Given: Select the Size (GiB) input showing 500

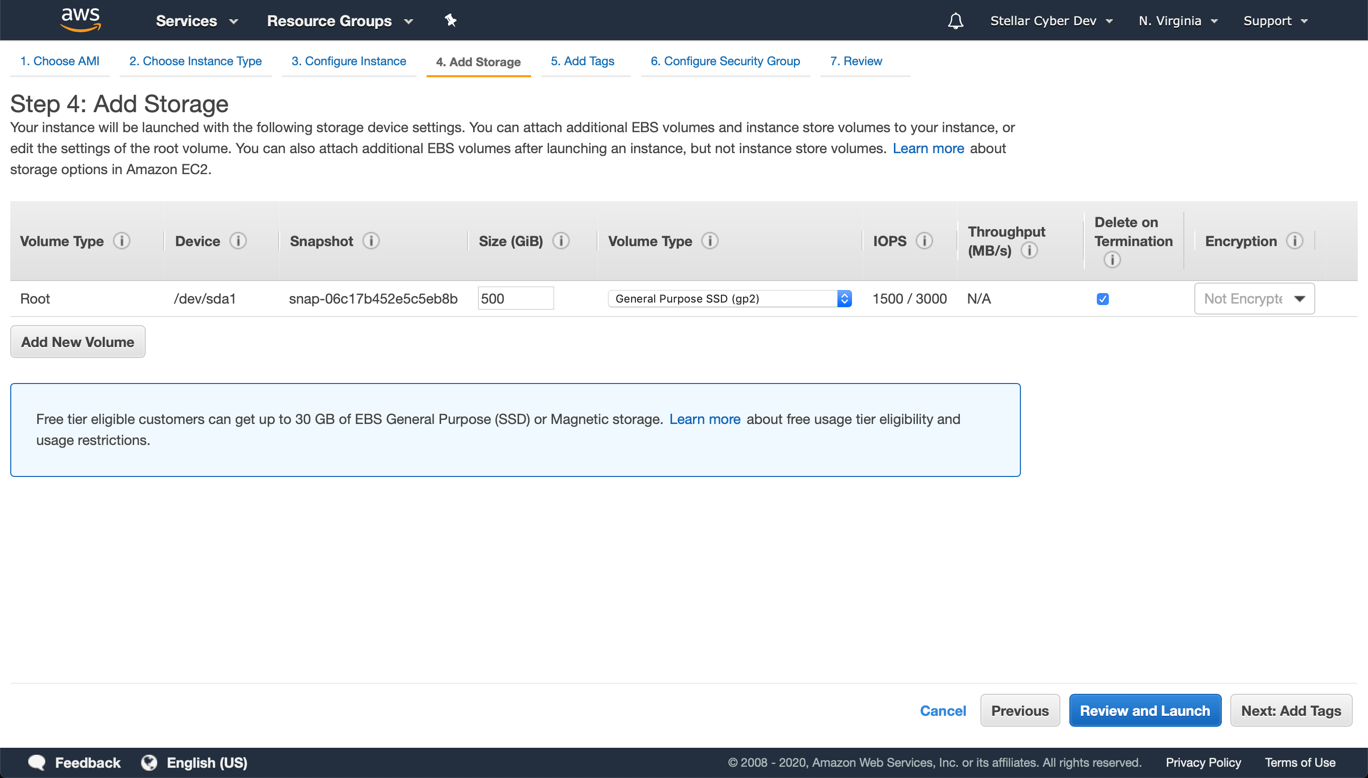Looking at the screenshot, I should pyautogui.click(x=515, y=298).
